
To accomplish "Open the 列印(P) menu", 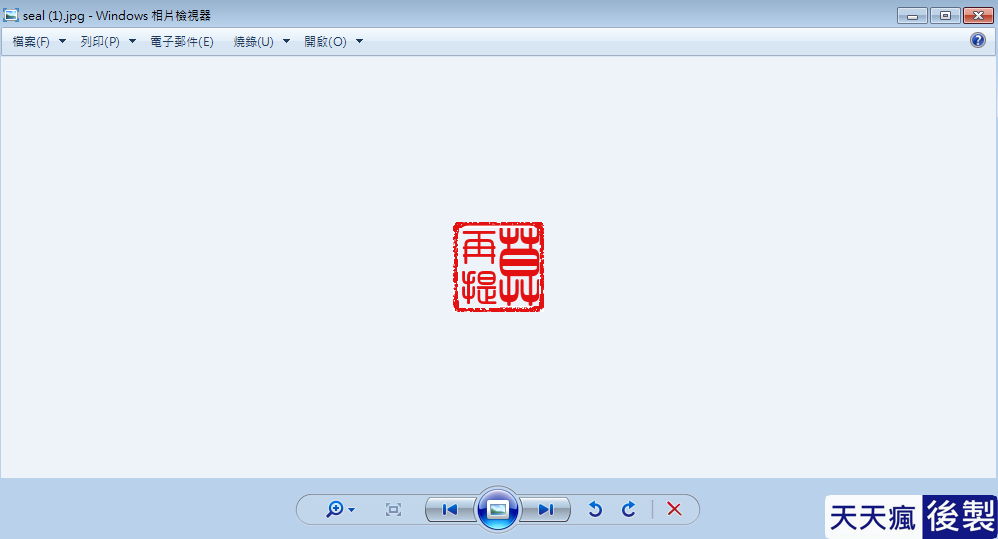I will [x=100, y=41].
